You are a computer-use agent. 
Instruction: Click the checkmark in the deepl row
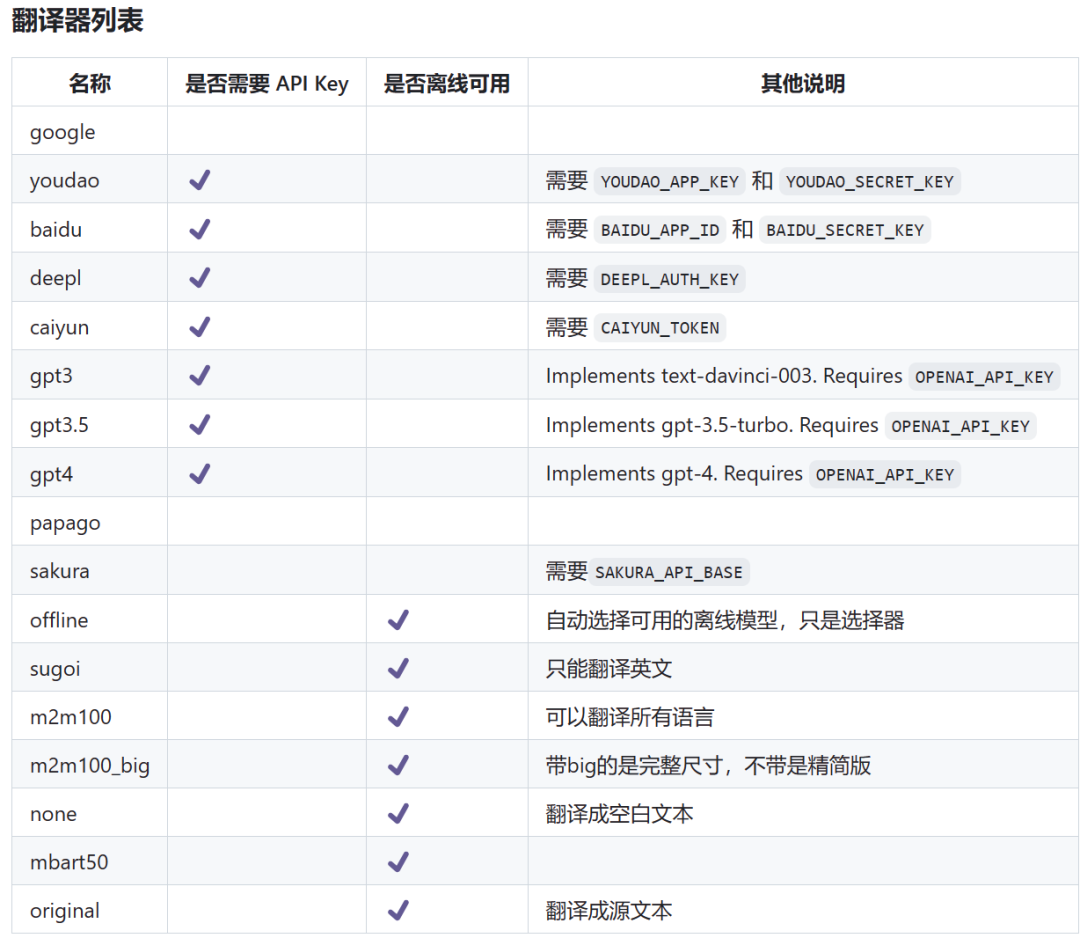pos(200,278)
